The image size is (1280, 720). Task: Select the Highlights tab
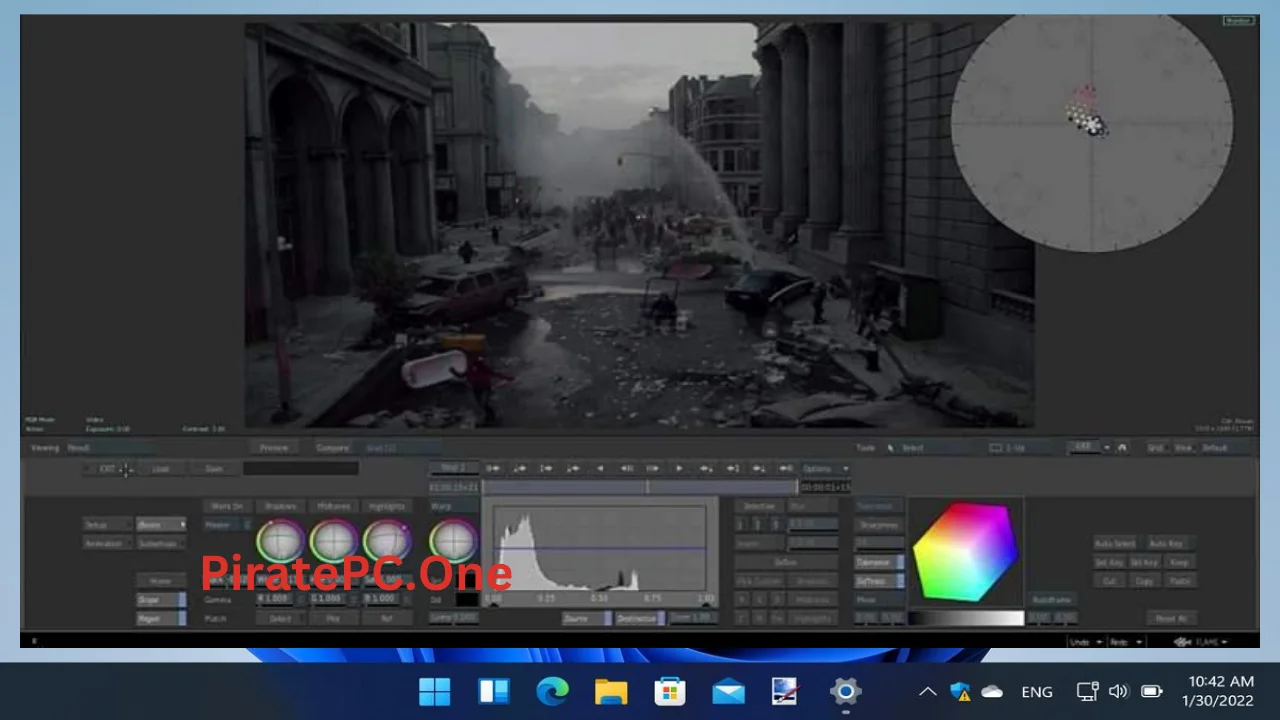pos(387,506)
